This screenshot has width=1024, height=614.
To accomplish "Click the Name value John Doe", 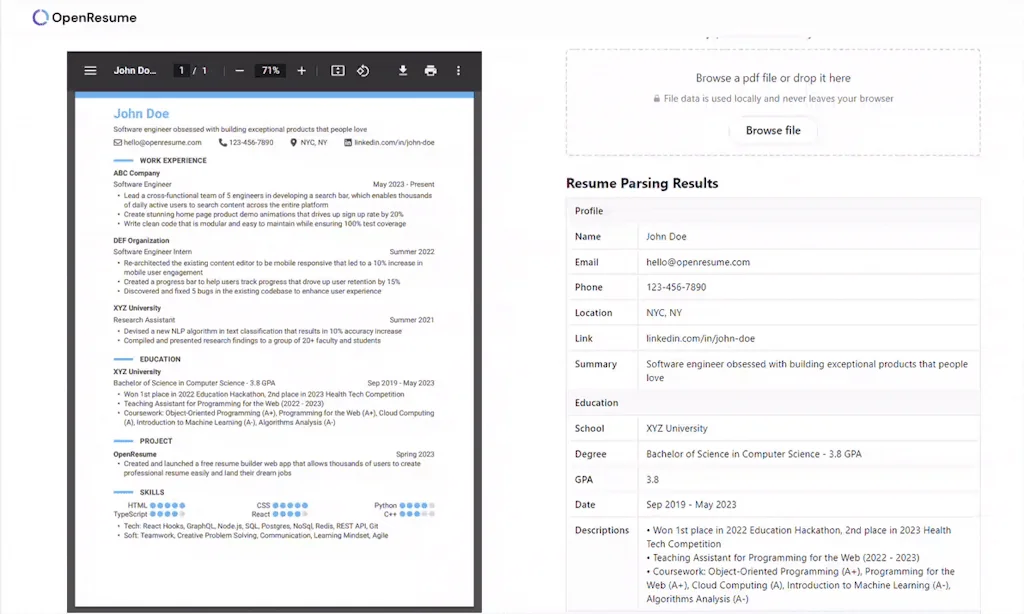I will [x=667, y=236].
